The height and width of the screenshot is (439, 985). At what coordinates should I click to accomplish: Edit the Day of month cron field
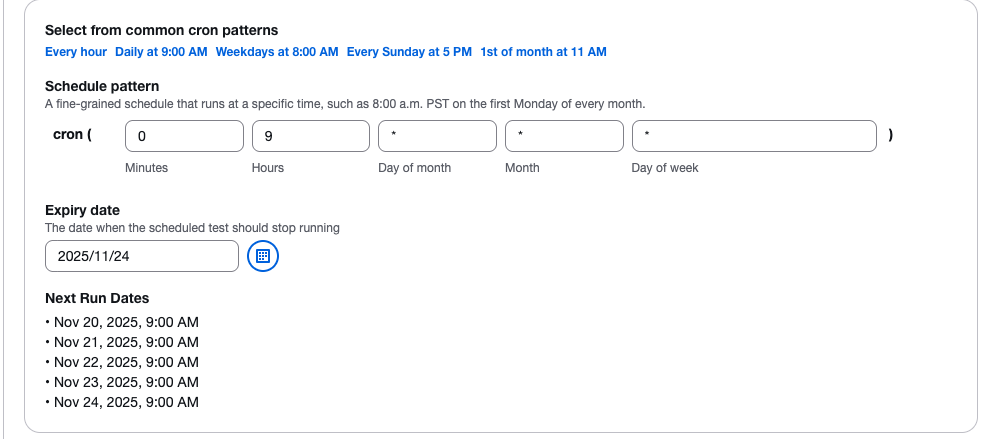click(x=437, y=136)
